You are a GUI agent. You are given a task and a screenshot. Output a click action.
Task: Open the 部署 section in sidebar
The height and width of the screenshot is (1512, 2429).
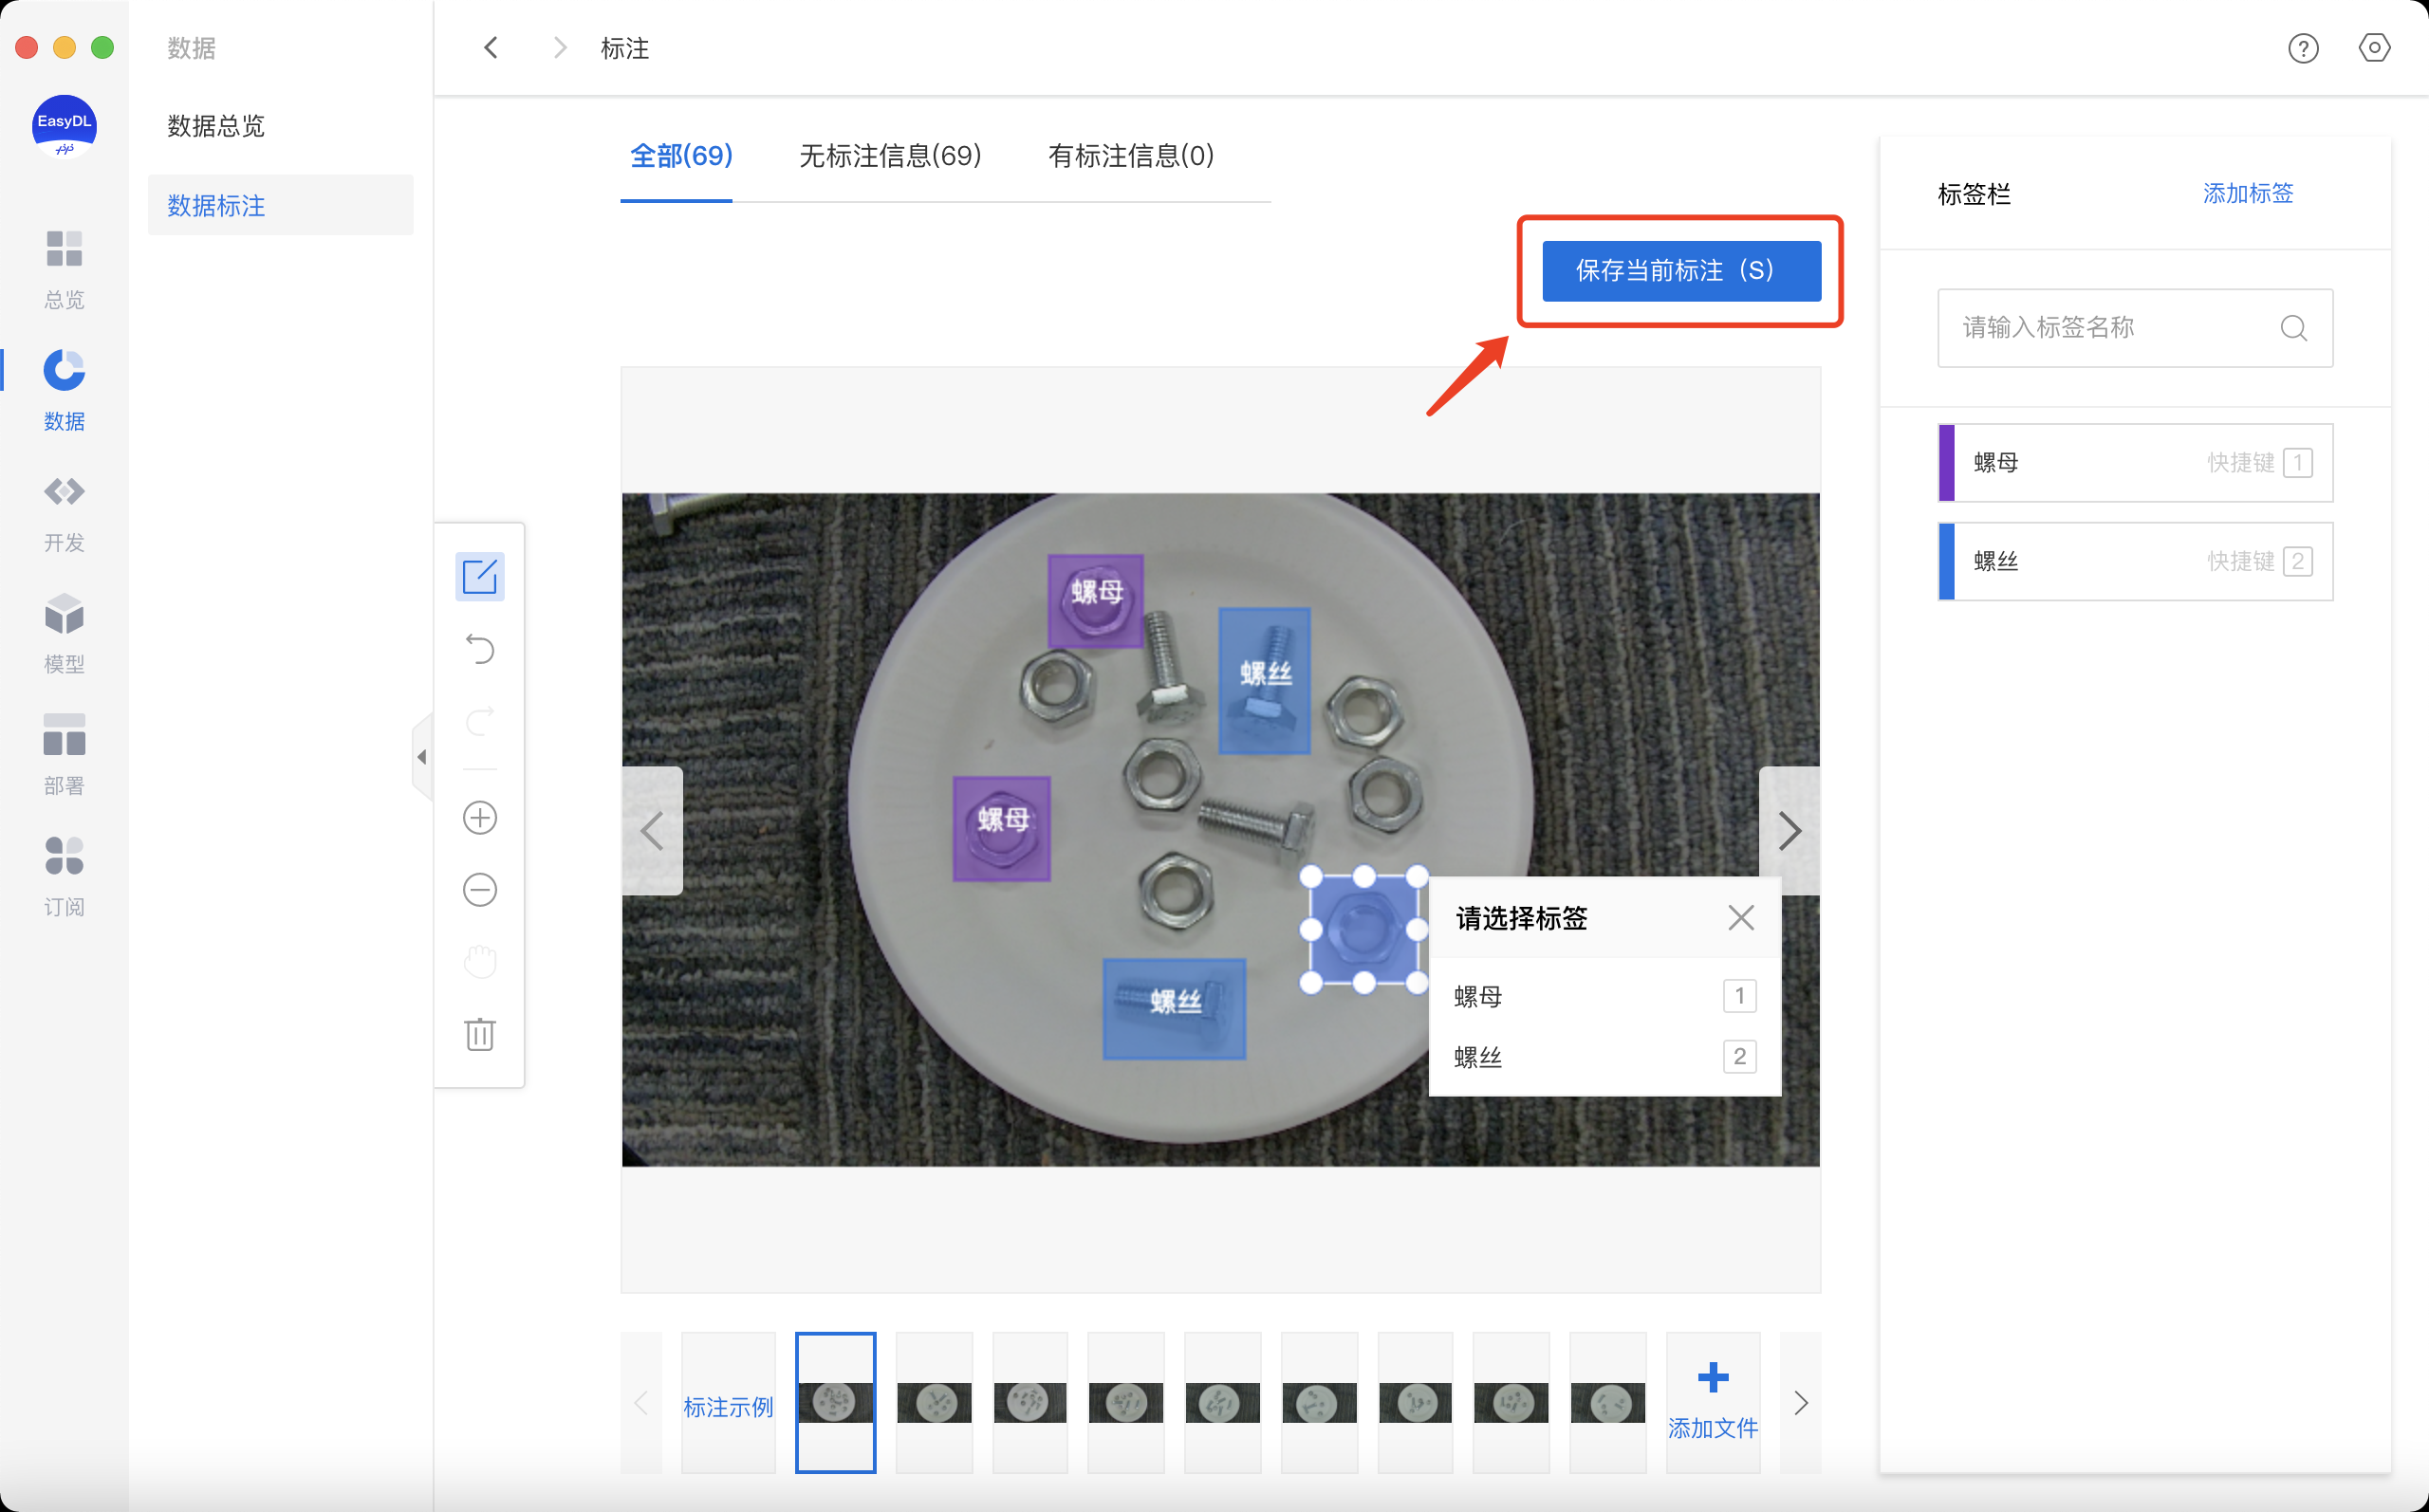(x=64, y=755)
